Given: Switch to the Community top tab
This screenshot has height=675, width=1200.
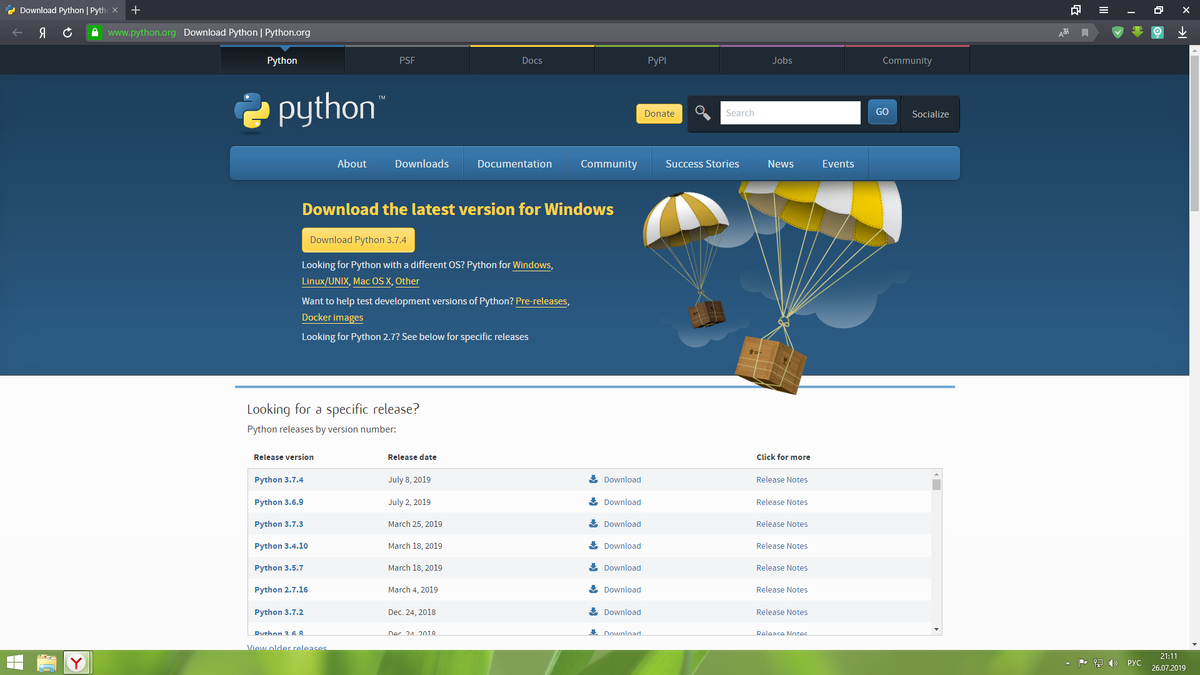Looking at the screenshot, I should [x=907, y=60].
